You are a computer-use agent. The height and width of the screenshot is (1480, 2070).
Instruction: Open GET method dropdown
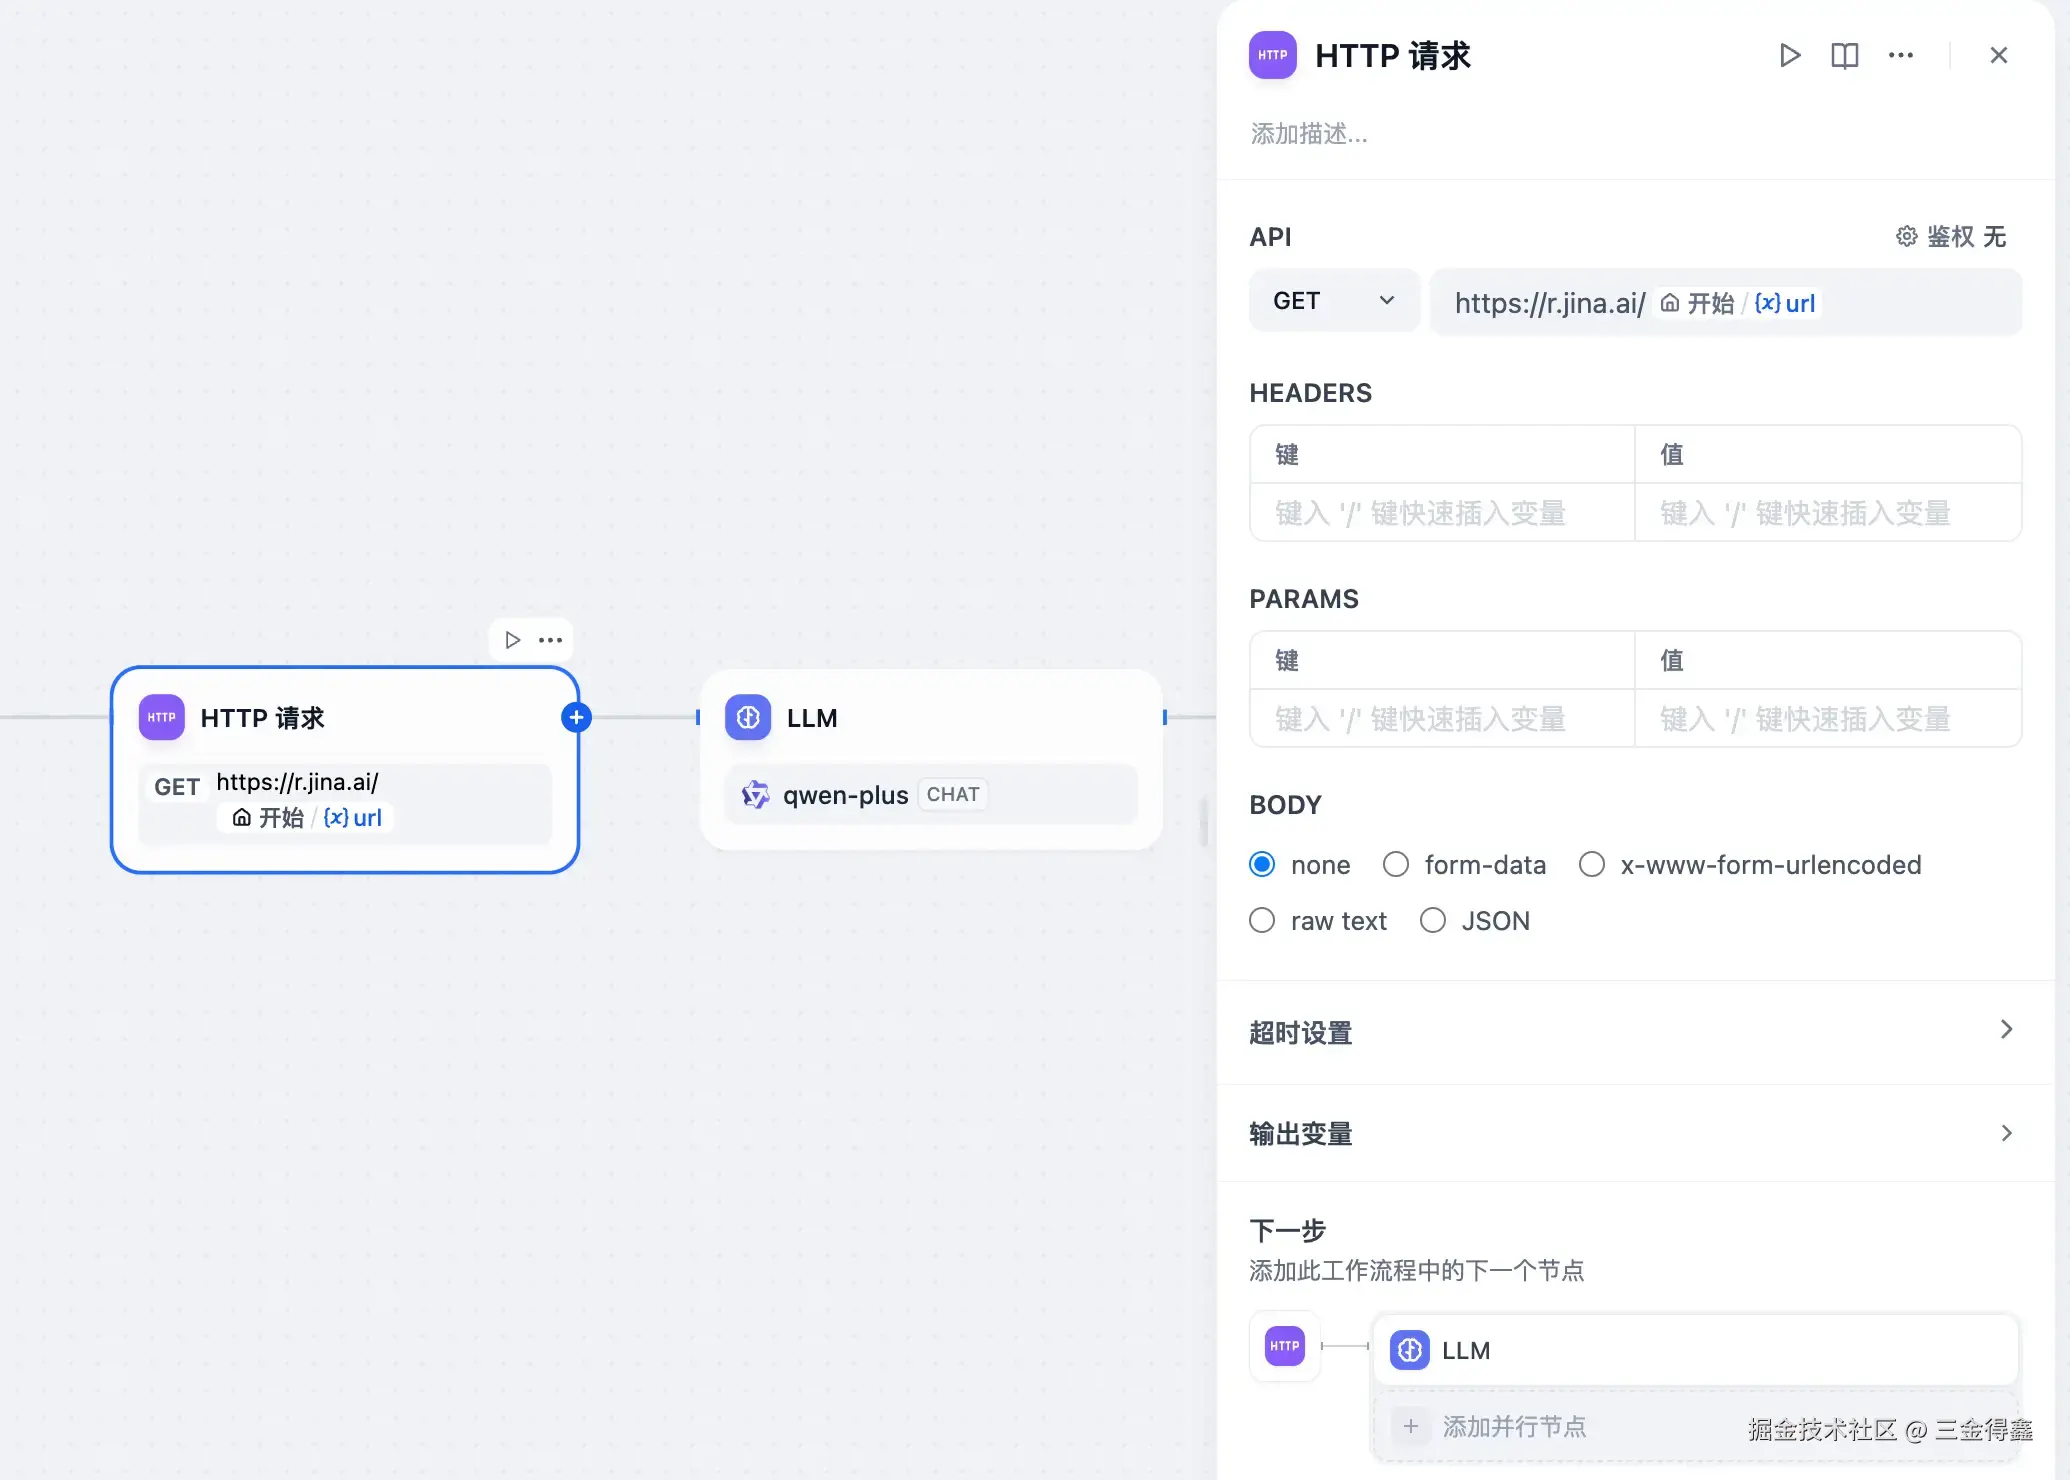pyautogui.click(x=1333, y=301)
